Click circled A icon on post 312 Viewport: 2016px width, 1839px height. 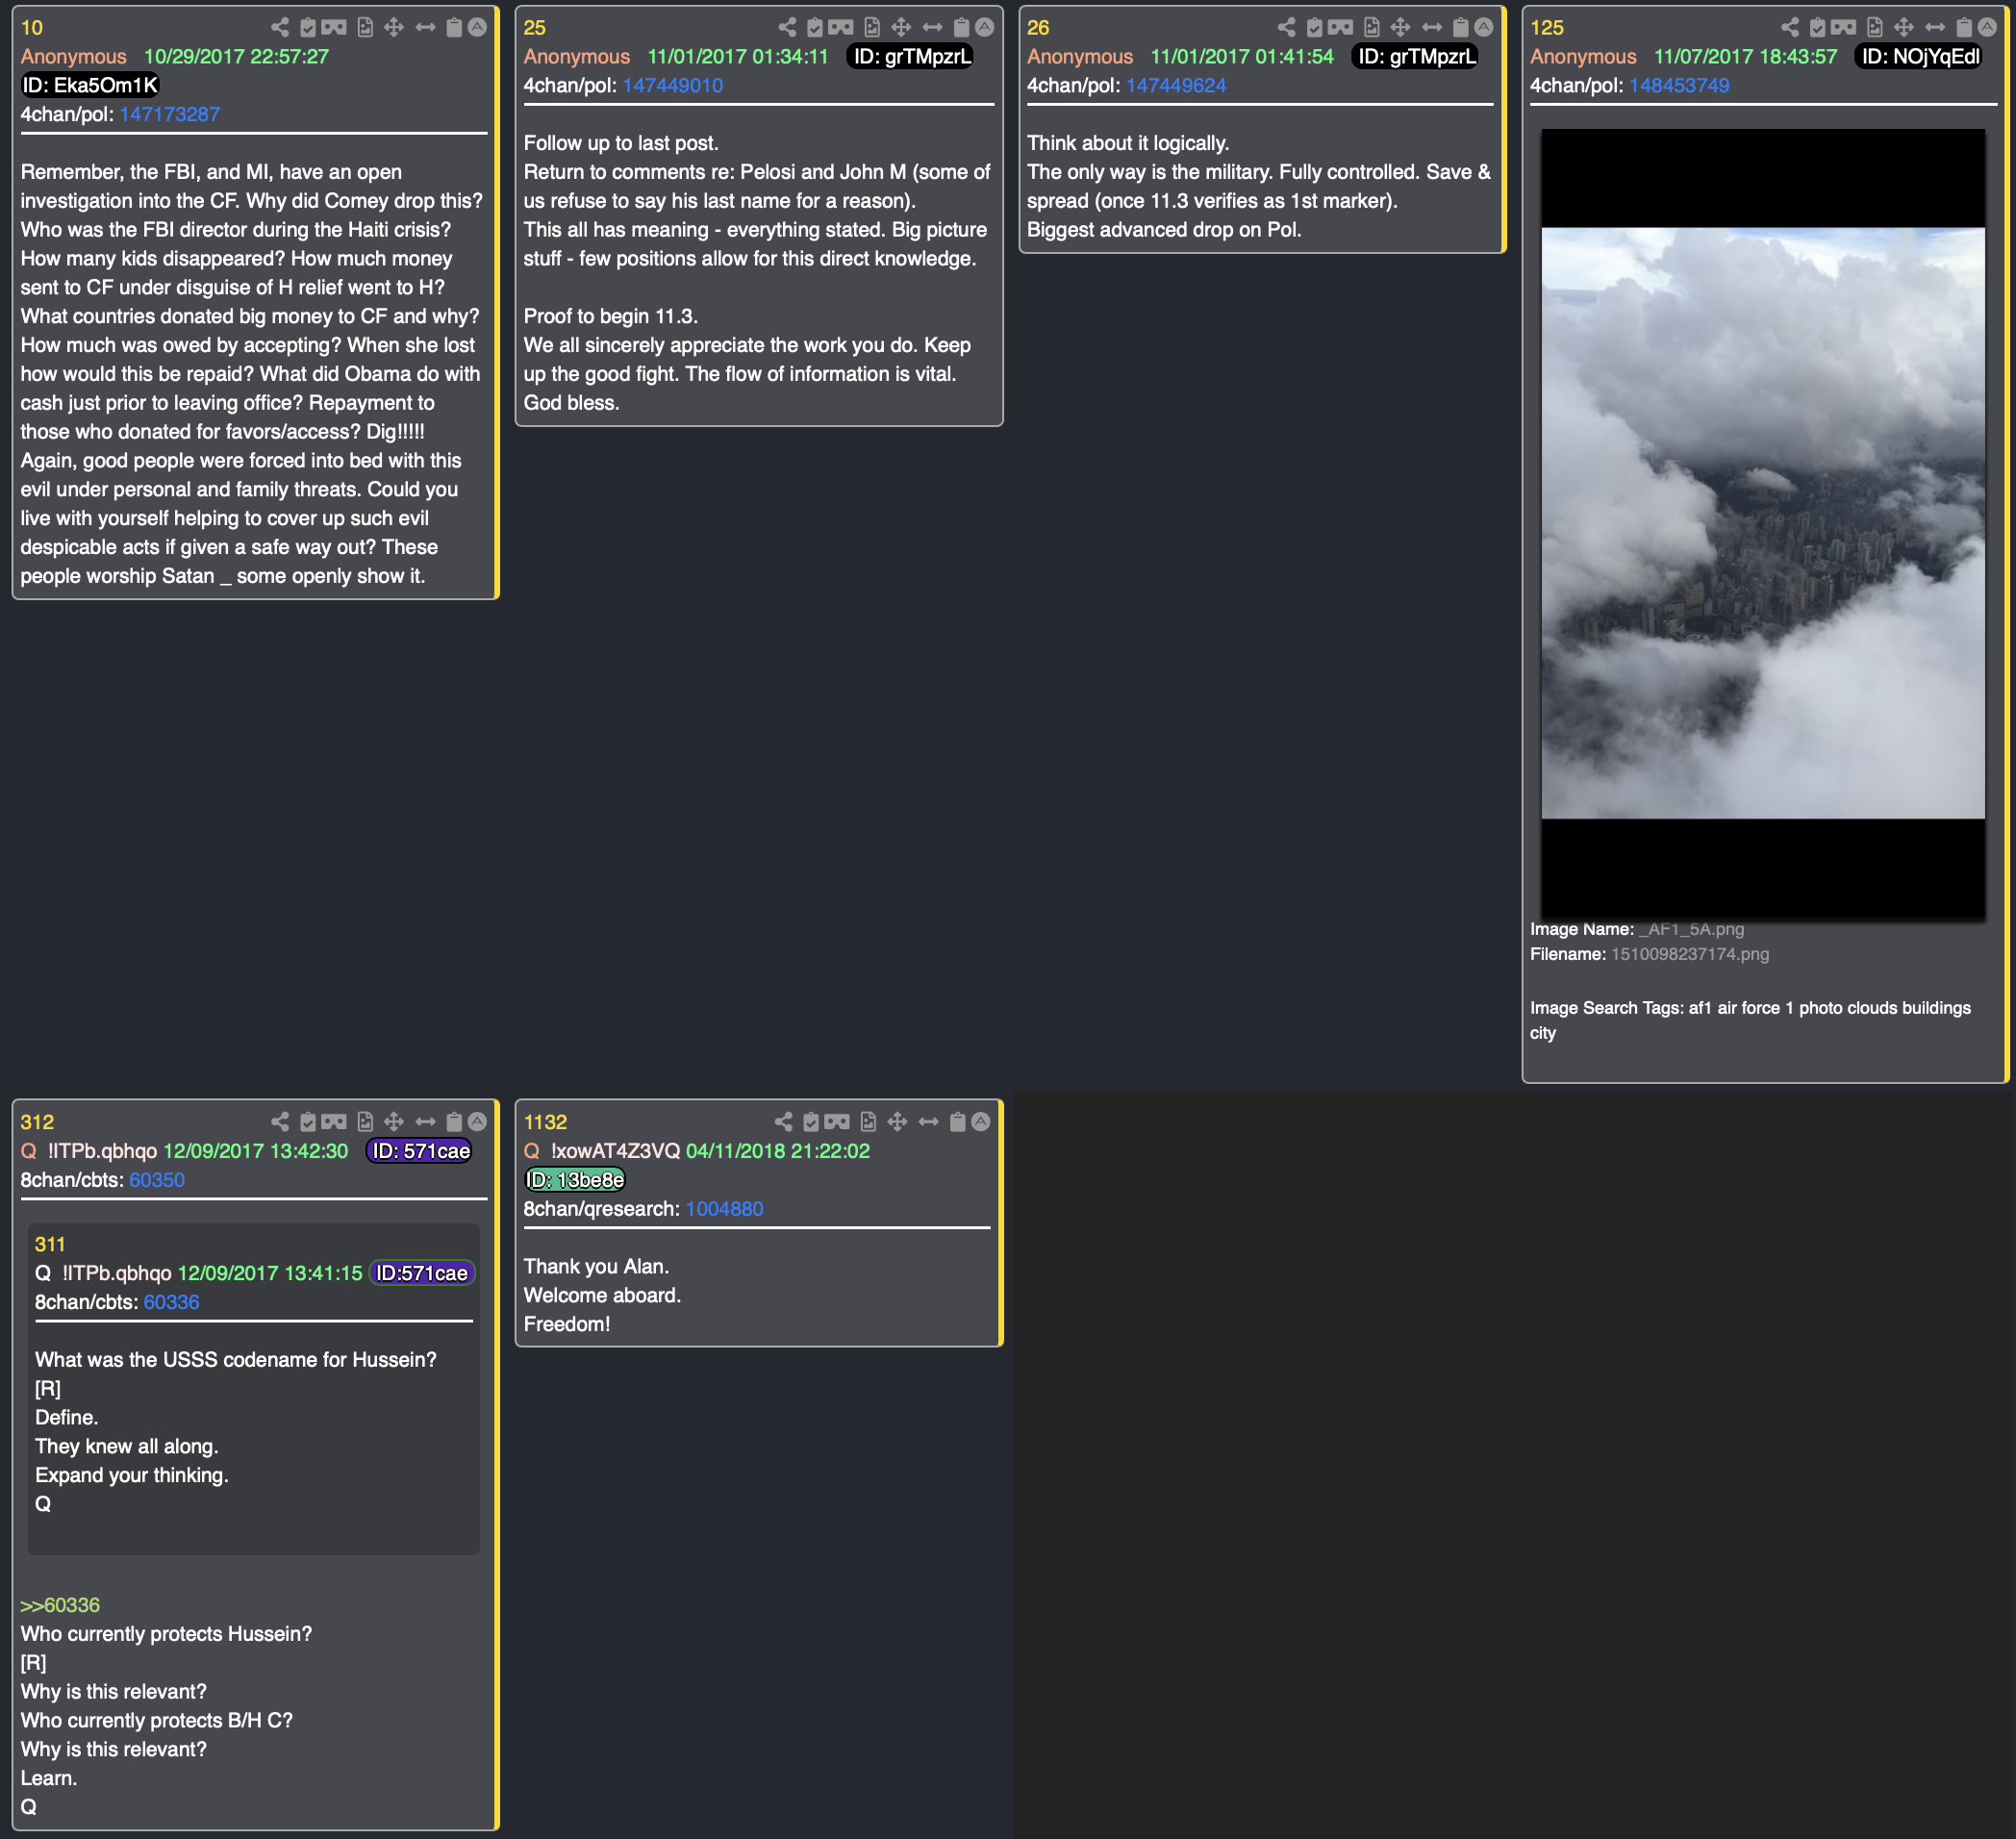478,1121
